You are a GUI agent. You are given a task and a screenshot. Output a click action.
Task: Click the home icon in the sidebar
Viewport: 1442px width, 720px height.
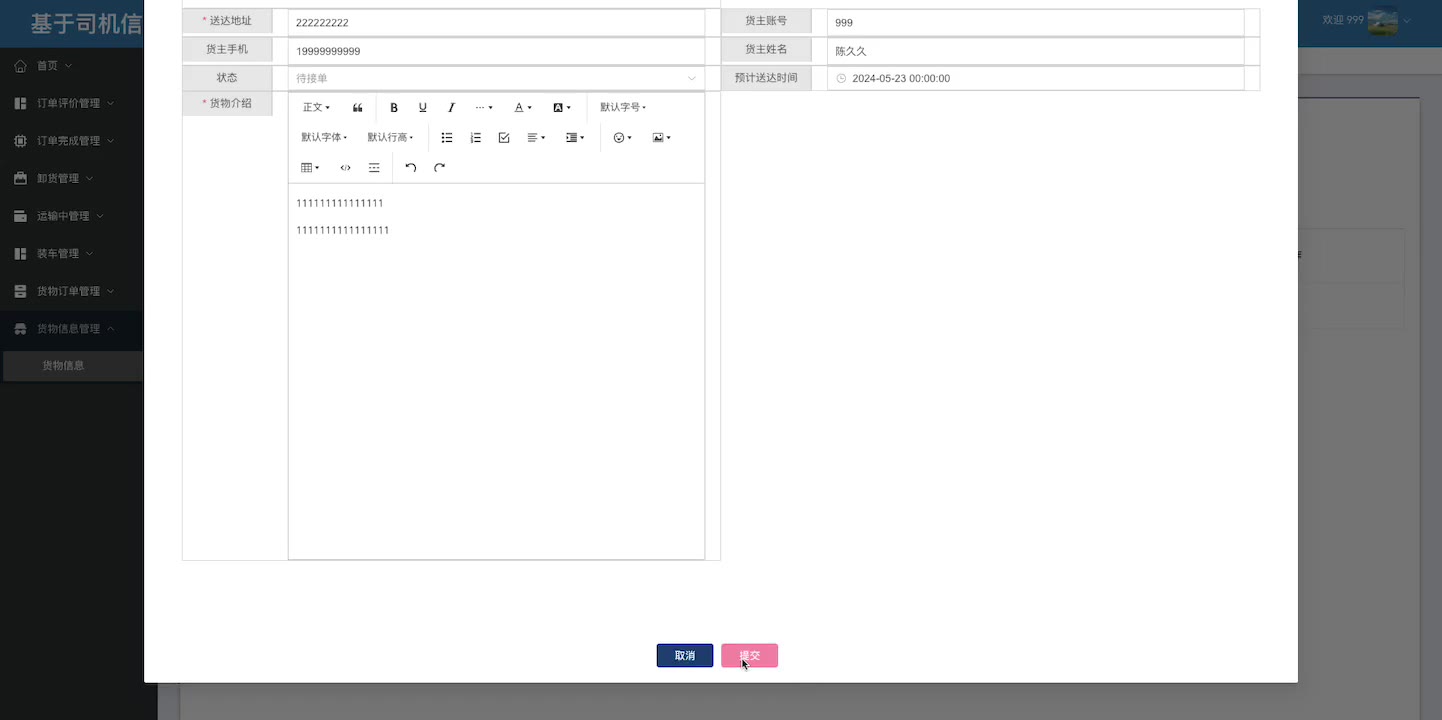pyautogui.click(x=20, y=66)
